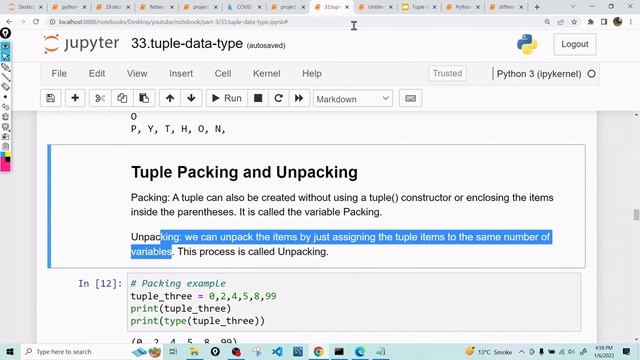The width and height of the screenshot is (640, 360).
Task: Click the Trusted notebook button
Action: [447, 73]
